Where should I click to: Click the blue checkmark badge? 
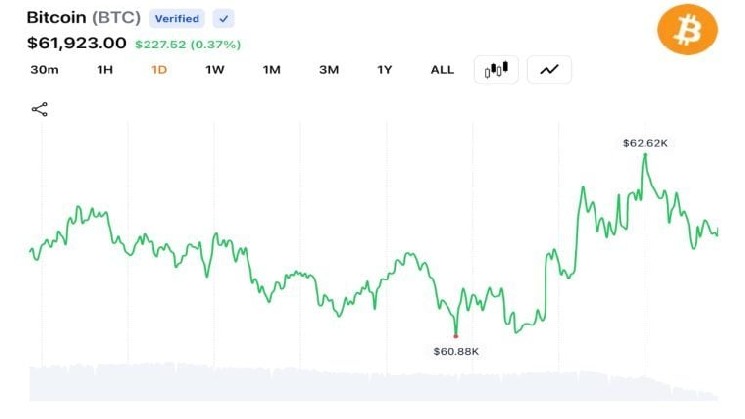coord(223,19)
